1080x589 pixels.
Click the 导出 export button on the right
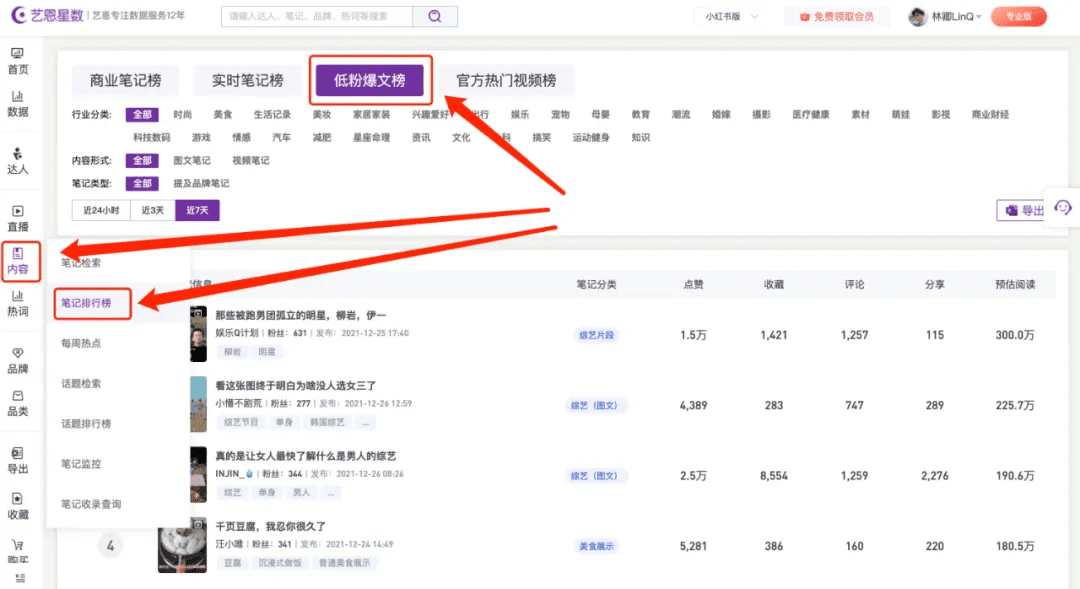click(1023, 210)
